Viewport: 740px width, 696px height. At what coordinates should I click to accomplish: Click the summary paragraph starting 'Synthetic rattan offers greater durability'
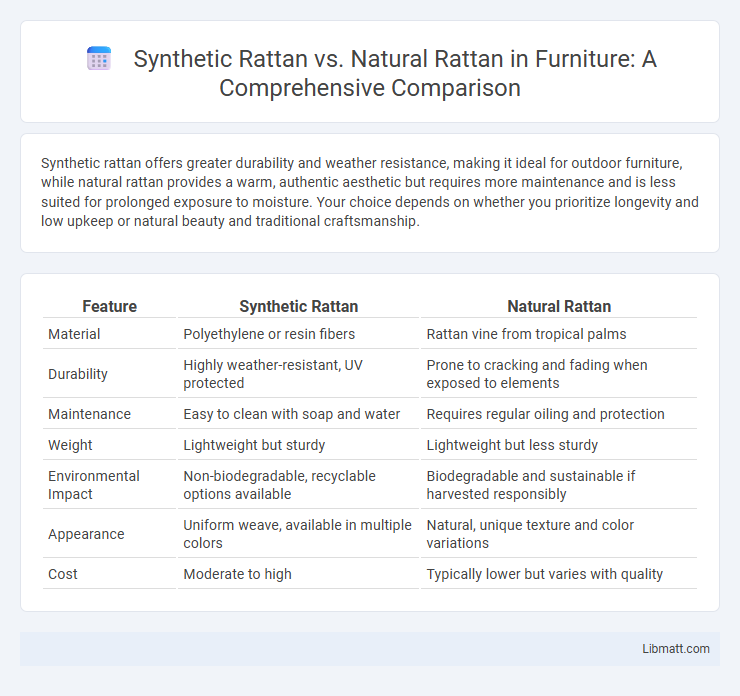coord(370,192)
